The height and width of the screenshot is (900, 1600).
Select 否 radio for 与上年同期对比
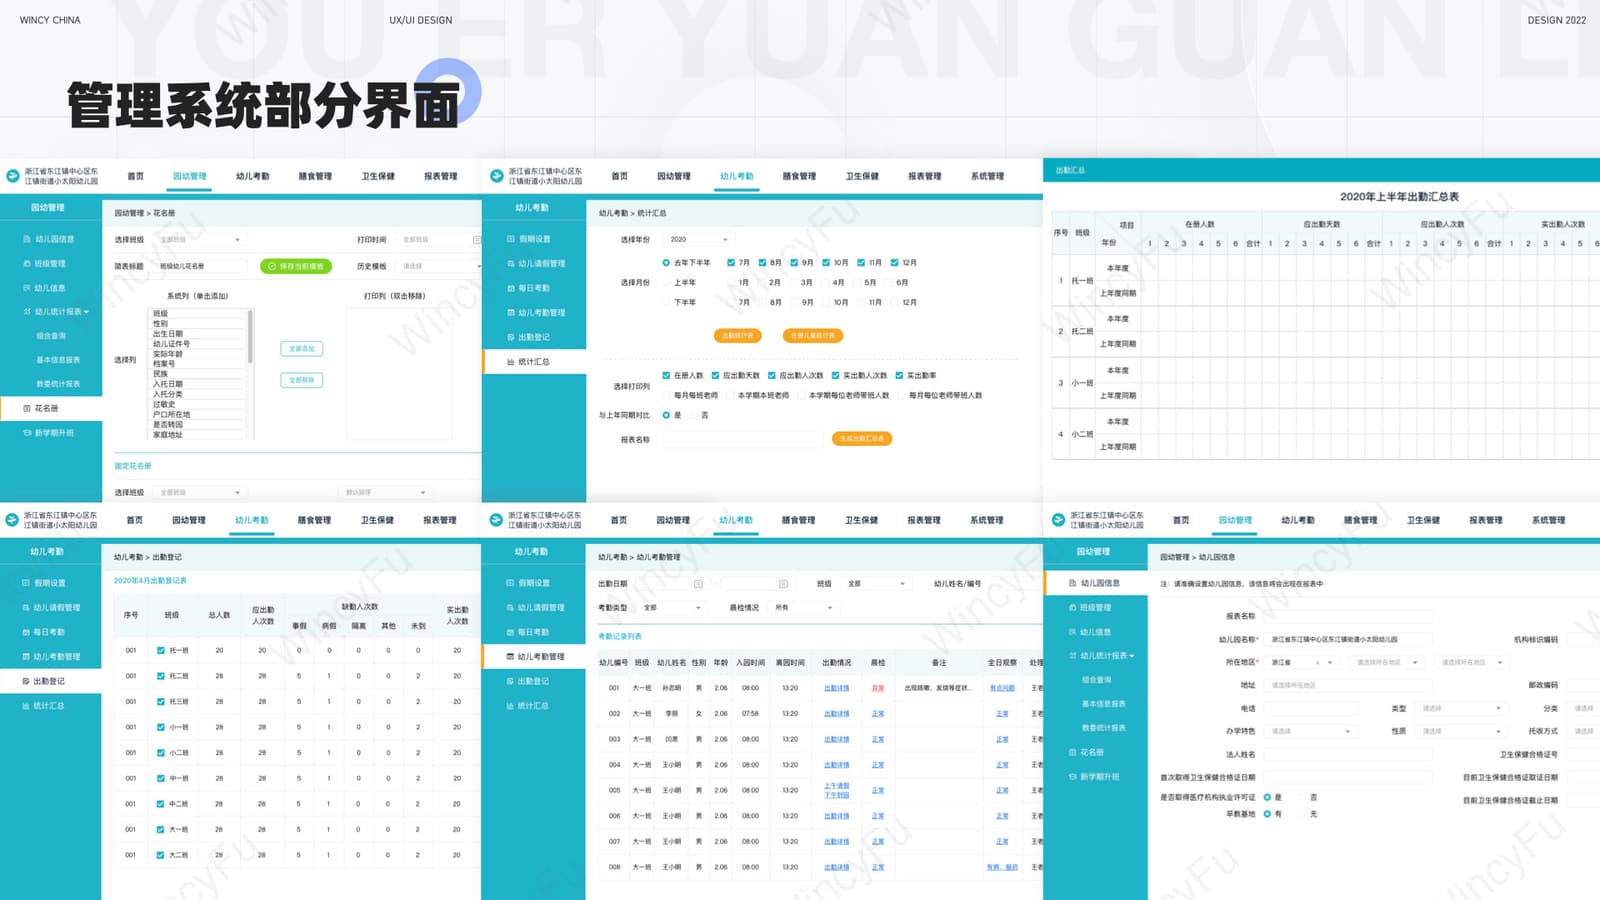692,415
